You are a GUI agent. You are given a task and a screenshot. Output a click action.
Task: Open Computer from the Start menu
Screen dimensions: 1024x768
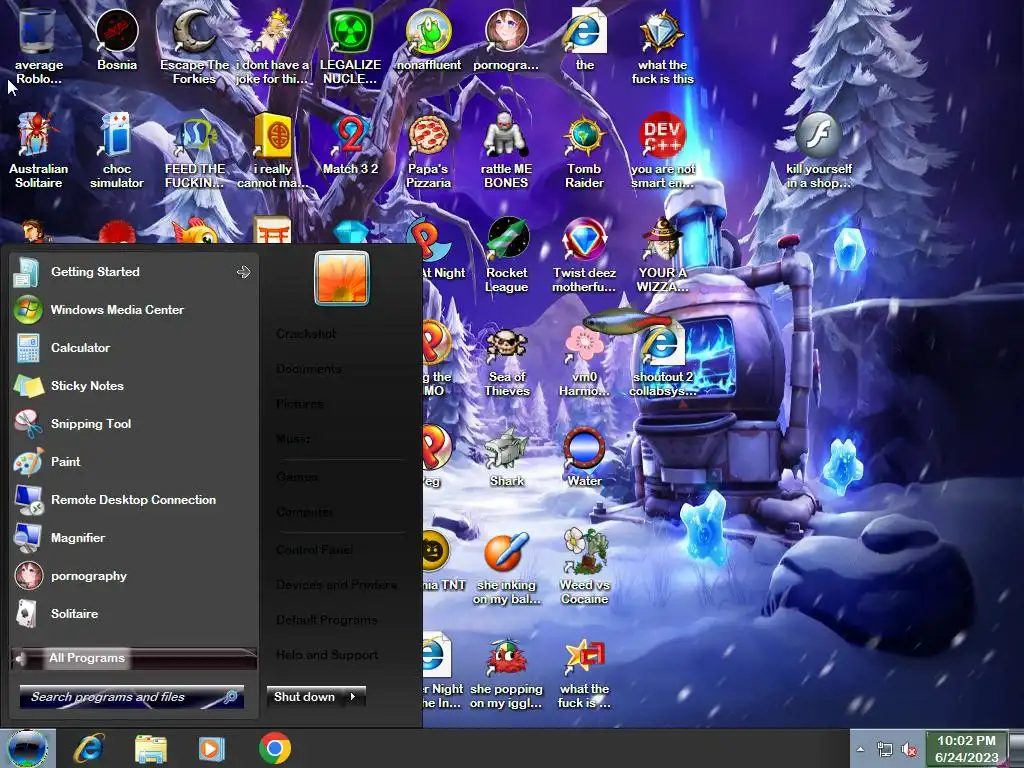(304, 511)
